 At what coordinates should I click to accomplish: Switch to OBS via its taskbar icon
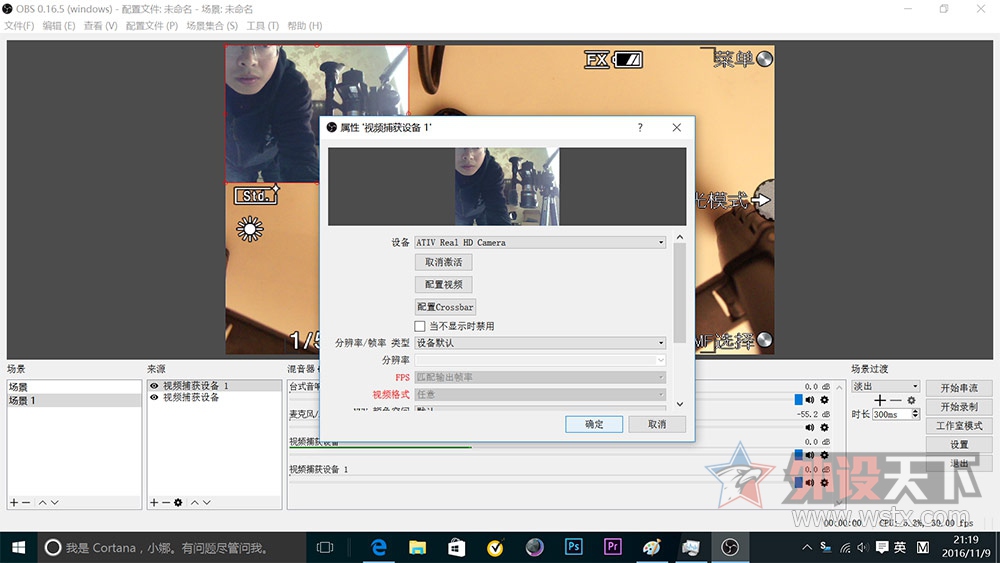pos(730,547)
